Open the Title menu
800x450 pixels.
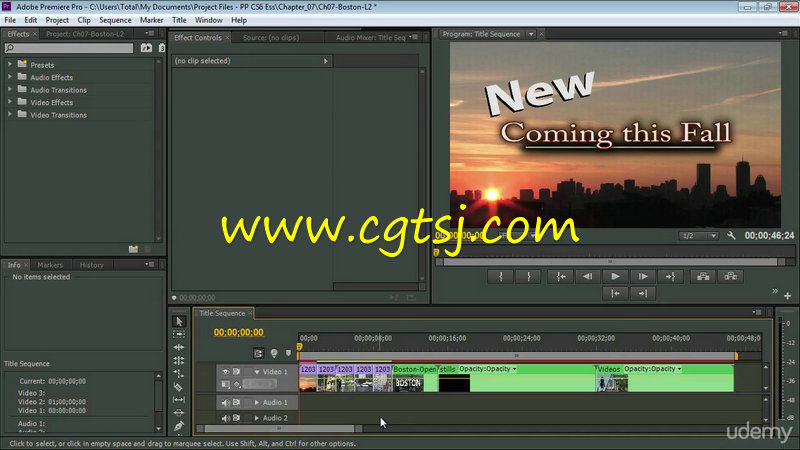click(179, 20)
